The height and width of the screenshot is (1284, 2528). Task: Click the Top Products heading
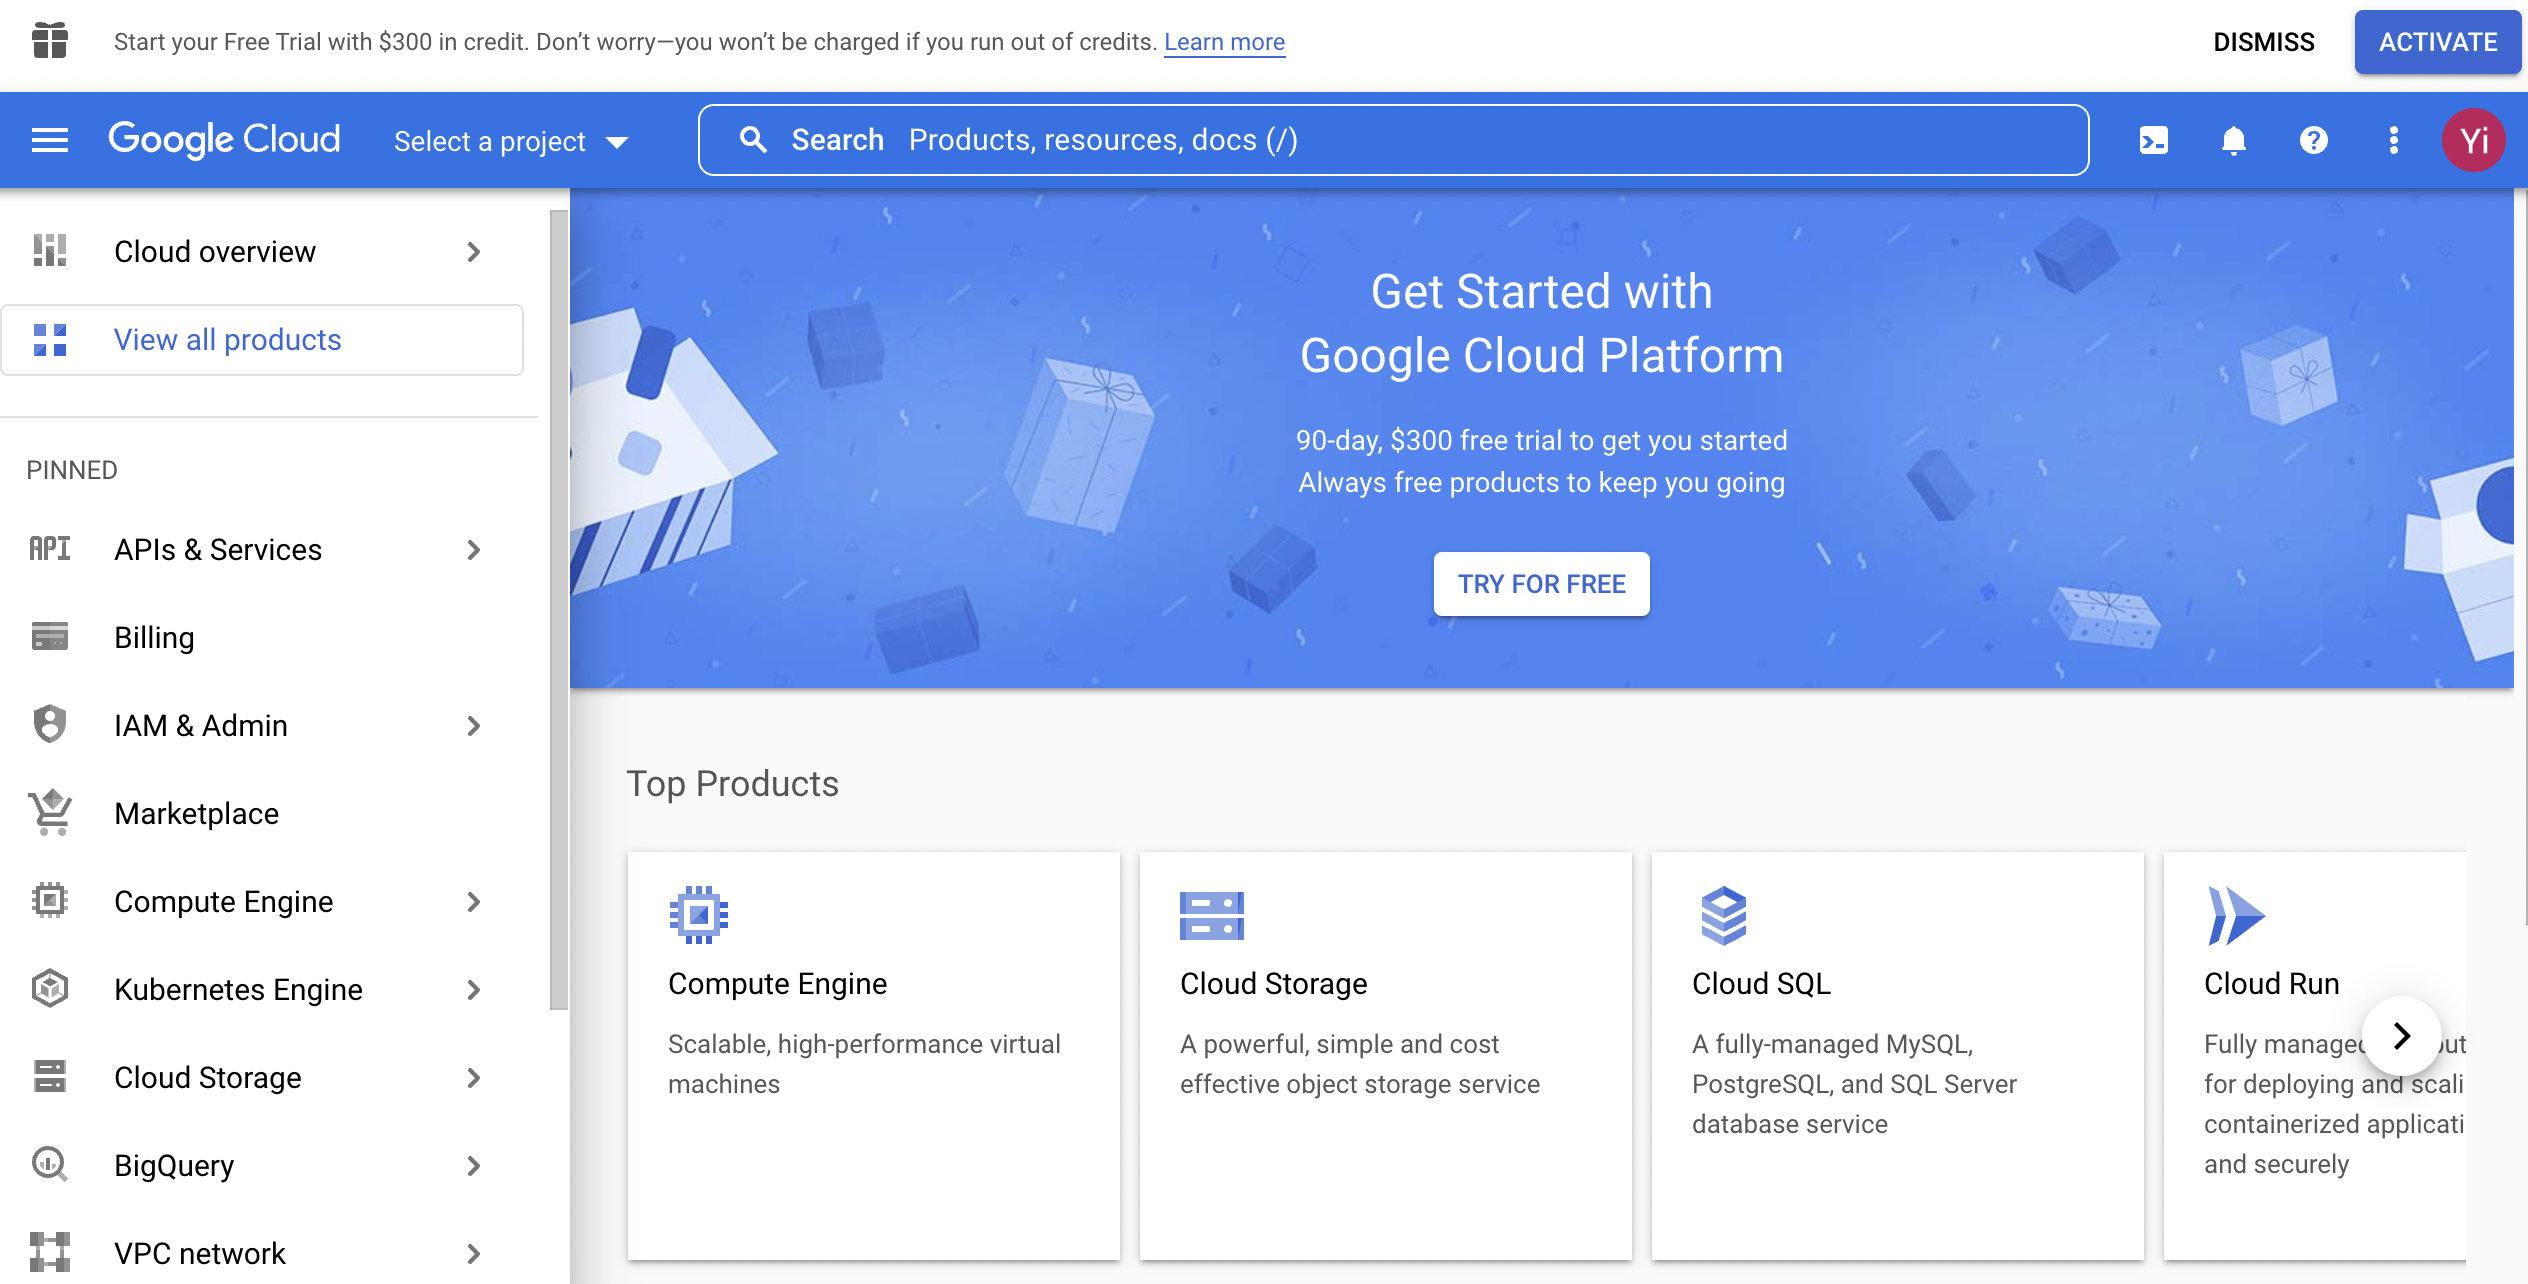(x=732, y=784)
